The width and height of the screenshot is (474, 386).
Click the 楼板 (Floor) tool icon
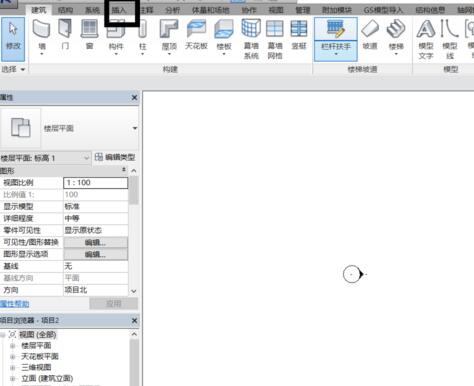point(224,29)
